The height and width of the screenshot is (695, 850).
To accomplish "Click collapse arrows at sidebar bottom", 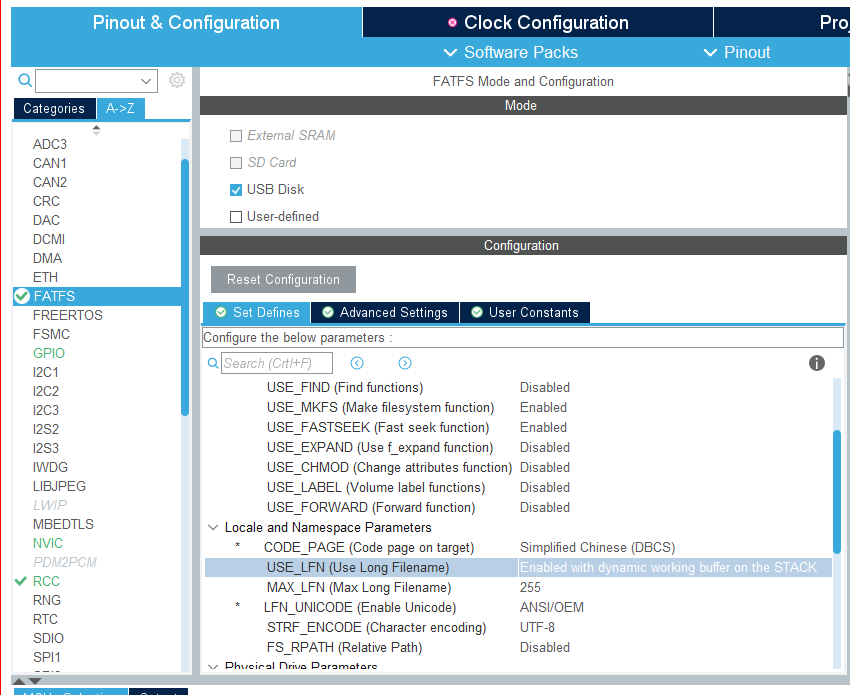I will point(27,681).
